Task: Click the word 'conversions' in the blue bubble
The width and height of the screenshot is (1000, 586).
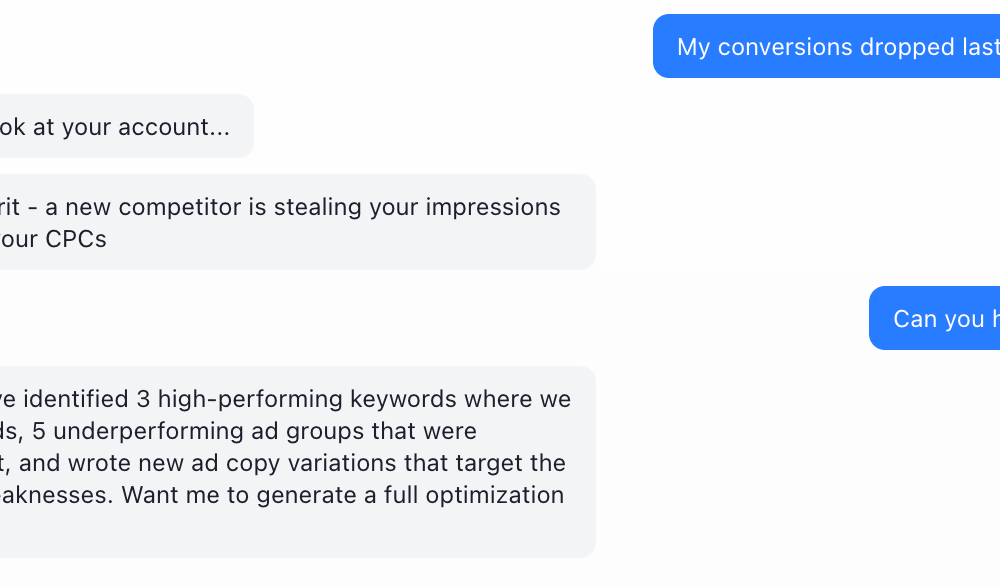Action: click(x=784, y=47)
